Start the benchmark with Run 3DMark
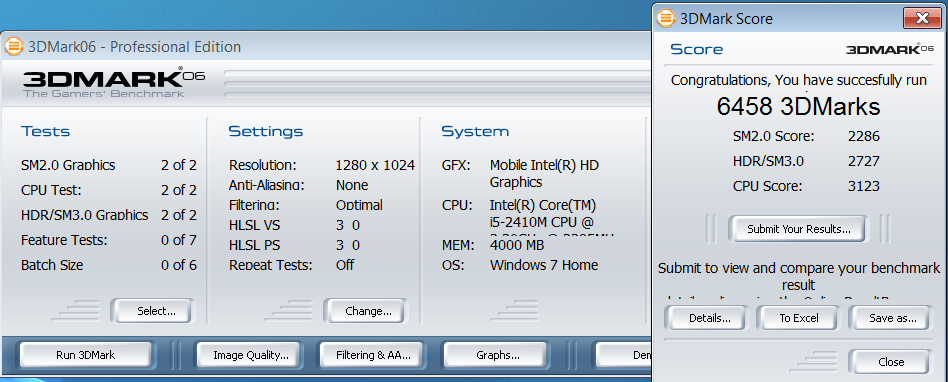 [85, 355]
